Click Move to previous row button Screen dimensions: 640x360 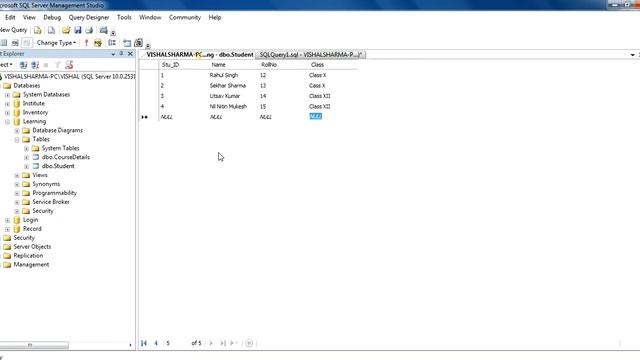pos(156,343)
